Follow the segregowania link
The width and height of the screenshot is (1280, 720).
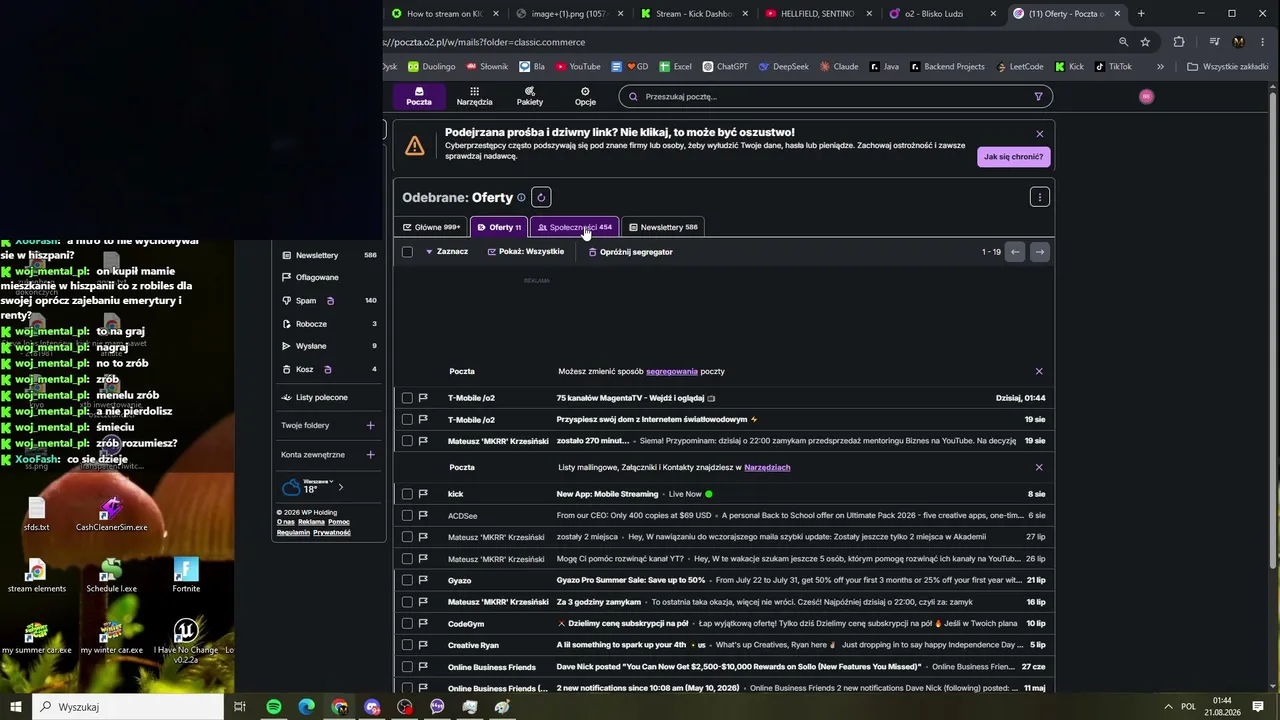pos(672,372)
